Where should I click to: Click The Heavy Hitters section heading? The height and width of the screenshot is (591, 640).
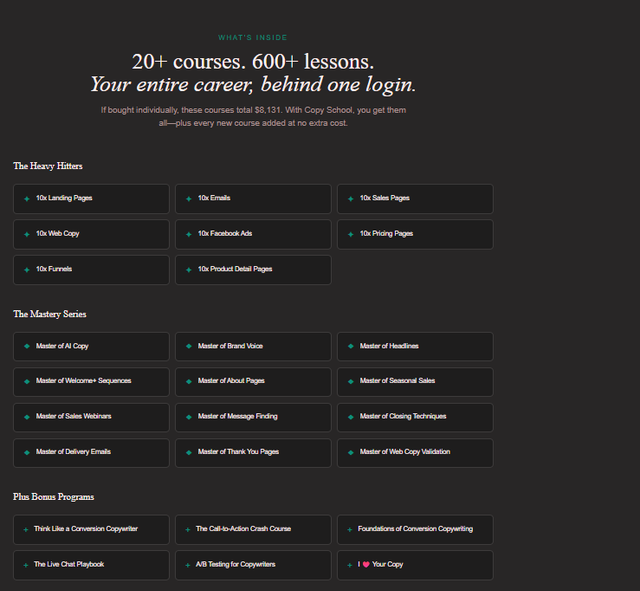pyautogui.click(x=48, y=166)
